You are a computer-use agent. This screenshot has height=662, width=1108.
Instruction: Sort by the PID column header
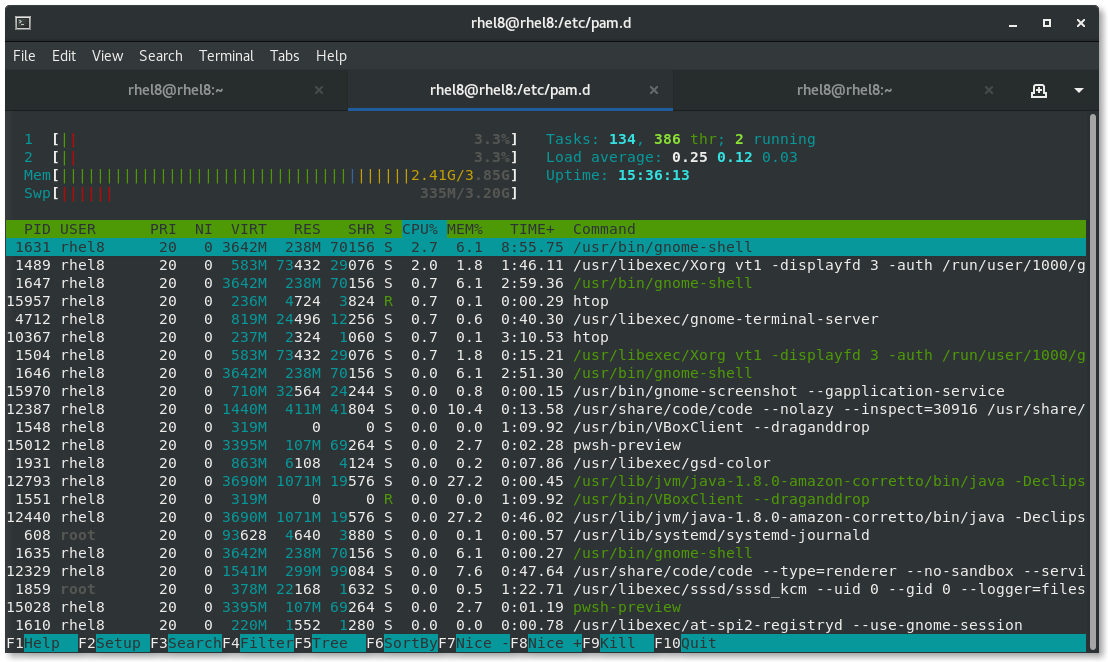37,229
